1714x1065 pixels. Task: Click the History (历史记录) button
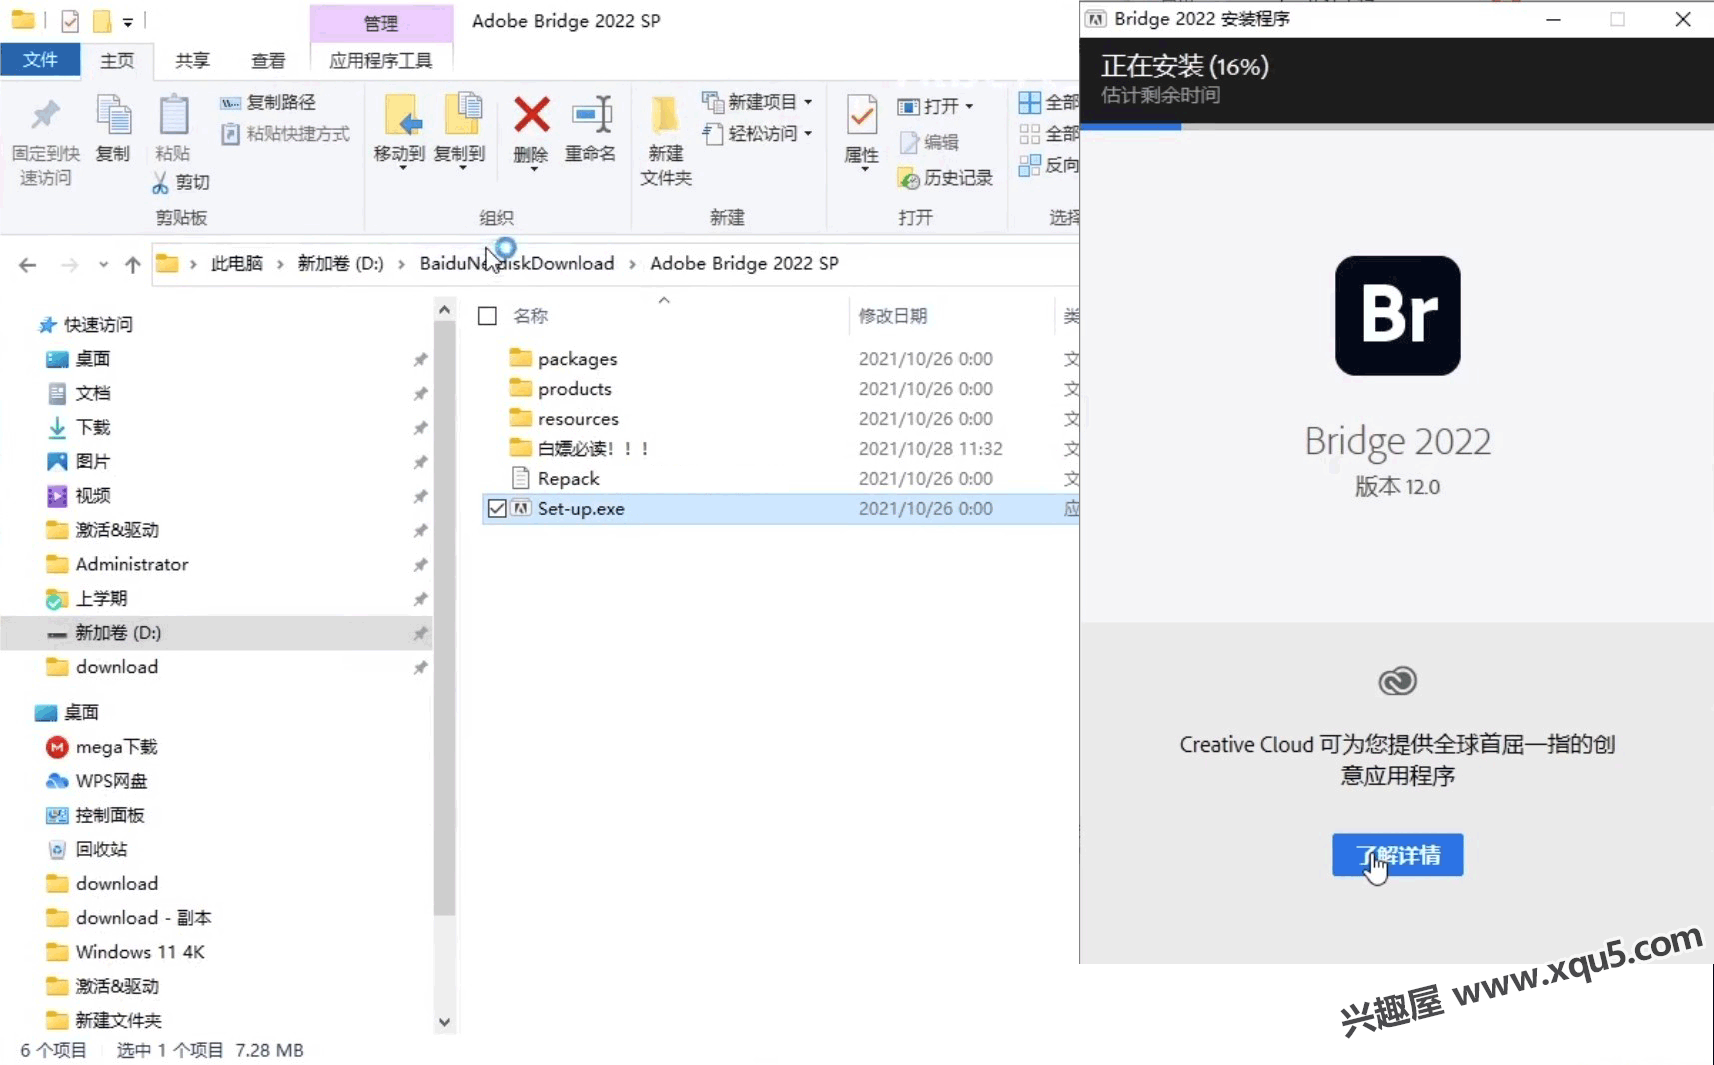click(946, 178)
